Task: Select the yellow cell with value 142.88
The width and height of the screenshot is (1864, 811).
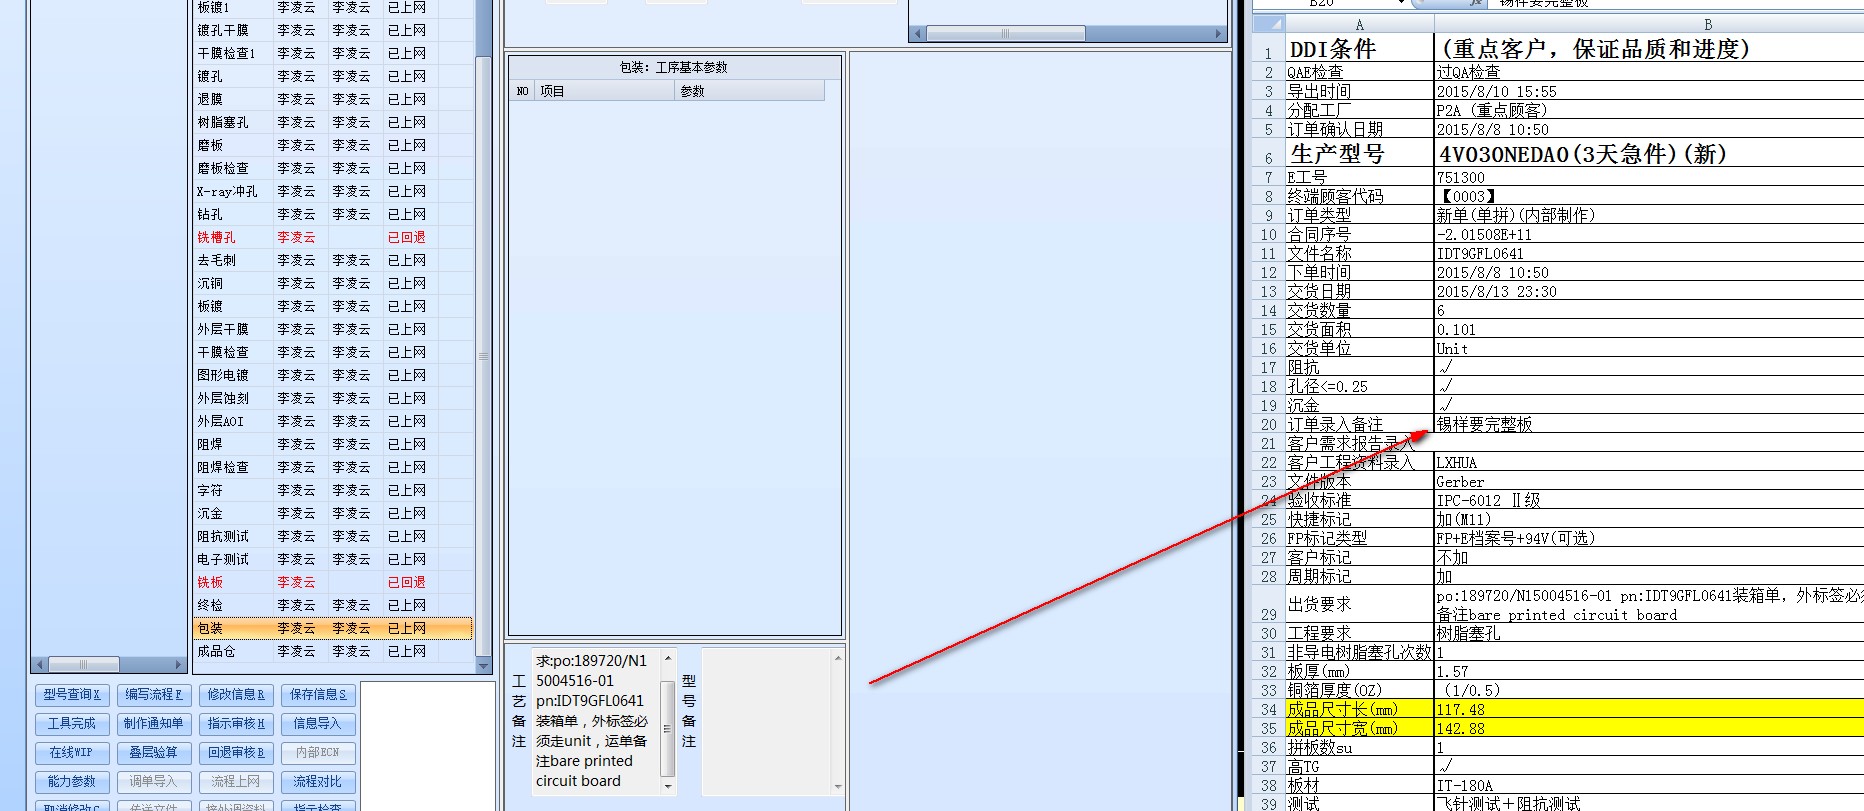Action: tap(1650, 729)
